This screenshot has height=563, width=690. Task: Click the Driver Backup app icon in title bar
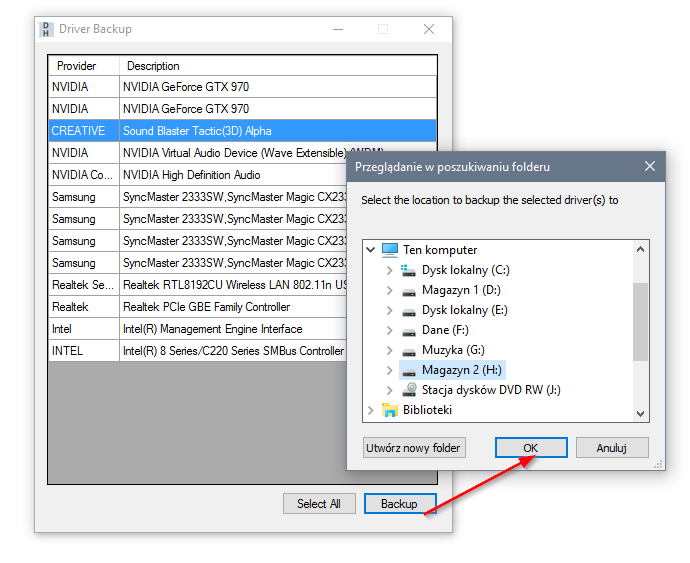pos(46,29)
